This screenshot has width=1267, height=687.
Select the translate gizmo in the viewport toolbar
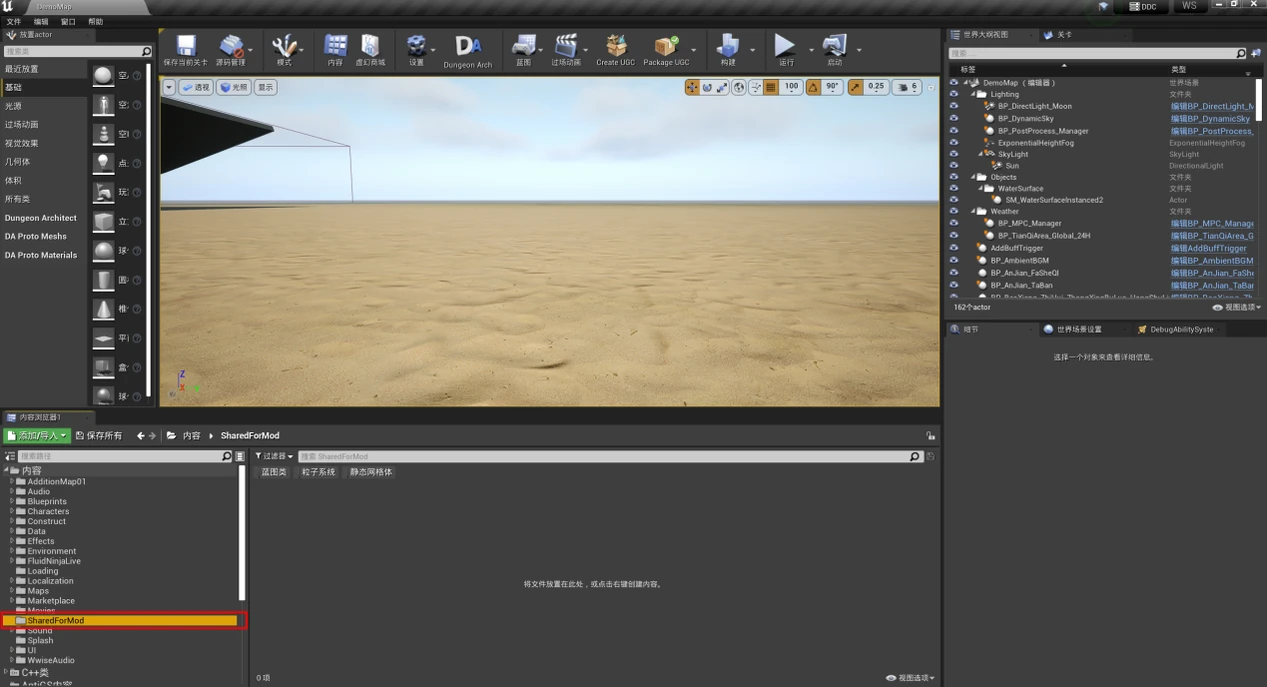coord(692,87)
